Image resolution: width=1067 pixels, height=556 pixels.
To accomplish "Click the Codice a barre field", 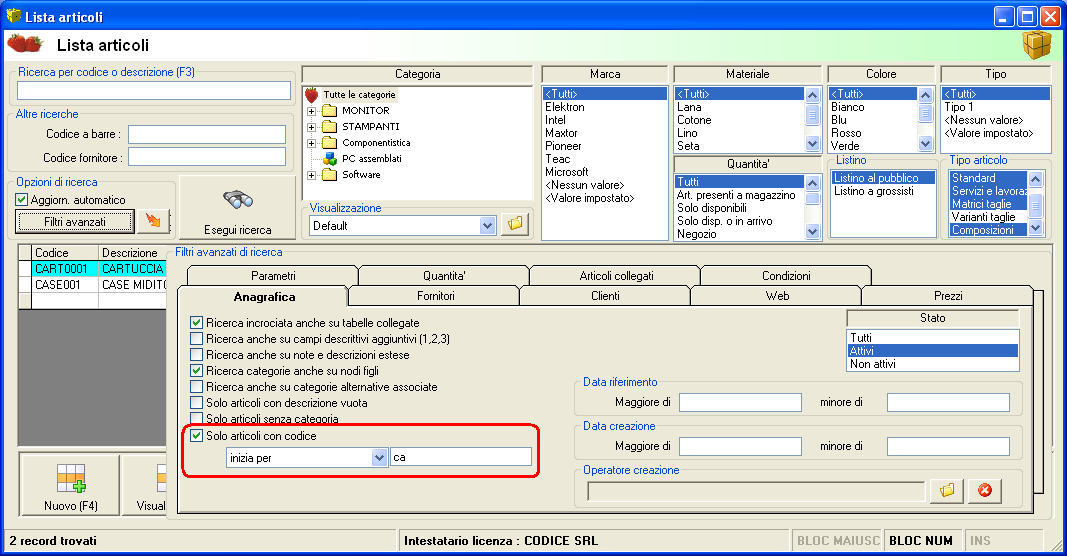I will click(x=207, y=134).
